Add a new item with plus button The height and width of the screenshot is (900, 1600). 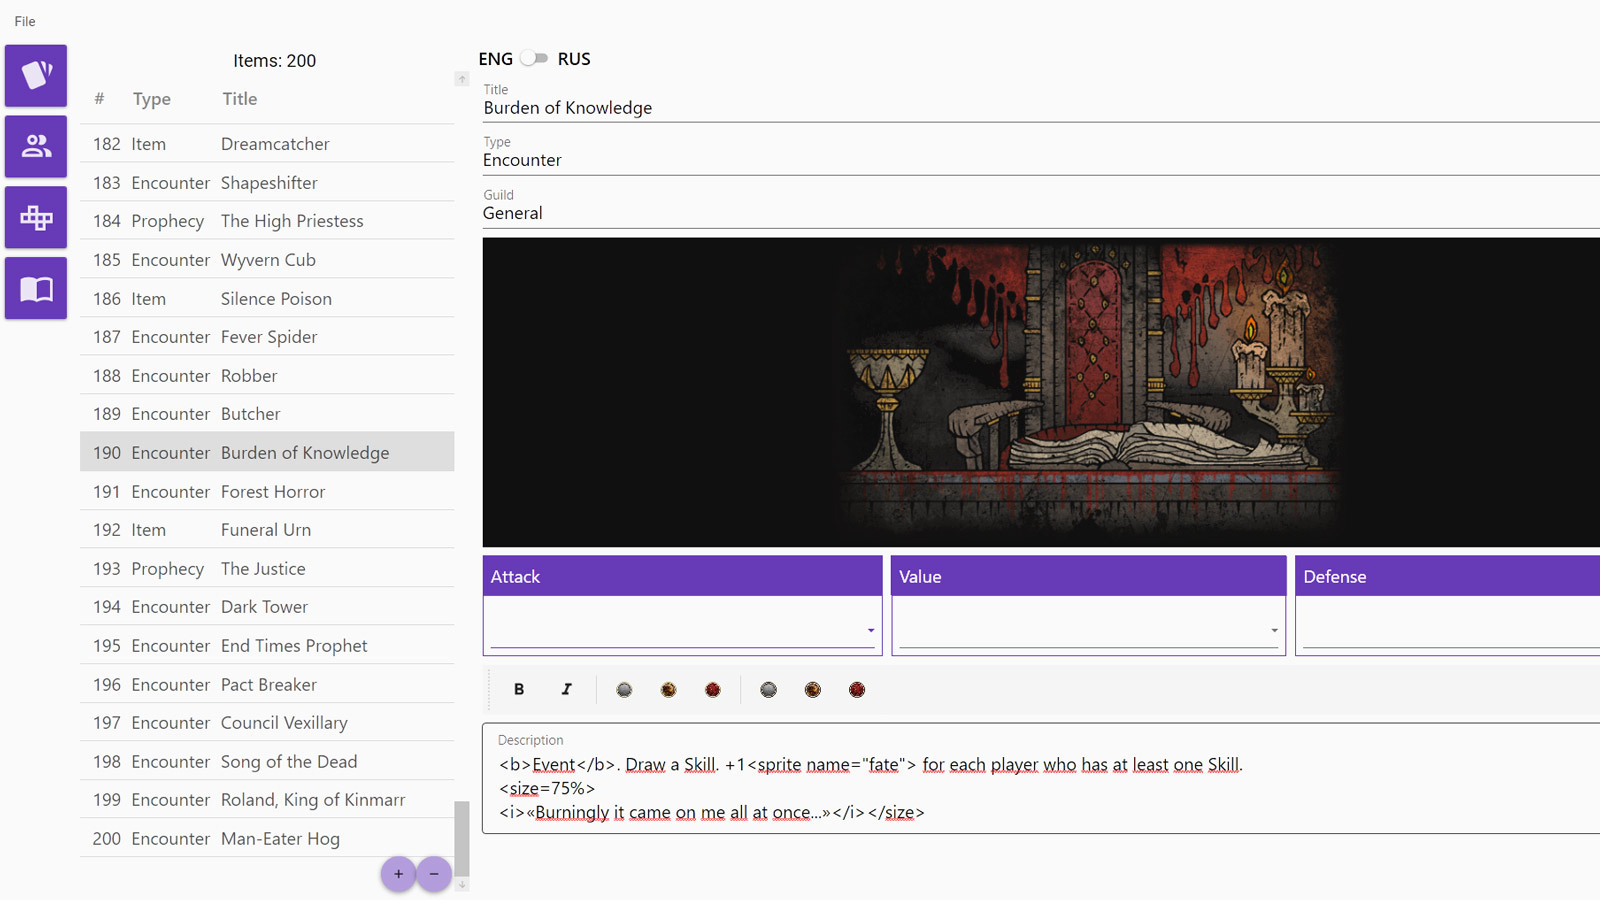tap(398, 874)
